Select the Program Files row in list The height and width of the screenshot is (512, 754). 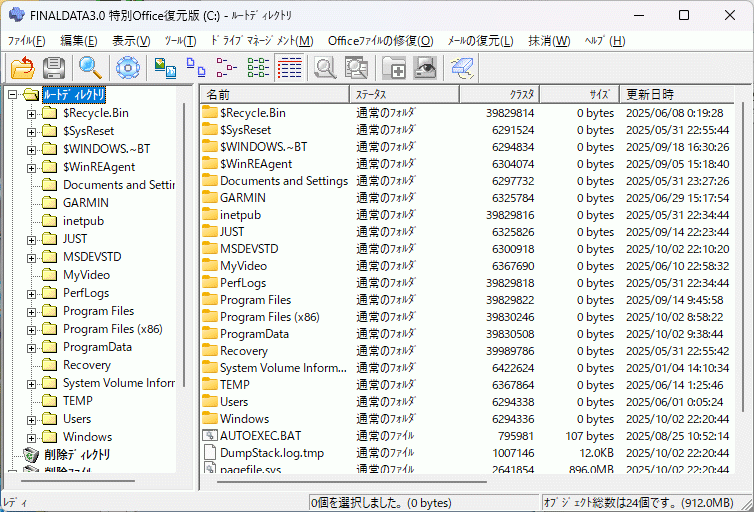[466, 300]
